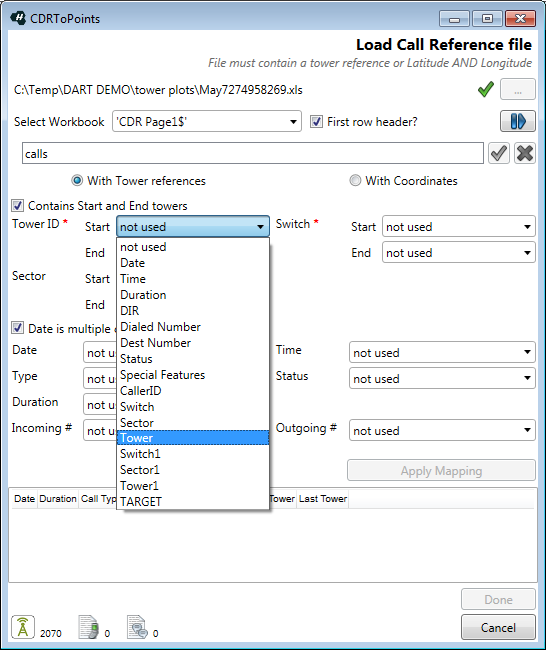Screen dimensions: 546x650
Task: Toggle Date is multiple checkbox
Action: coord(17,328)
